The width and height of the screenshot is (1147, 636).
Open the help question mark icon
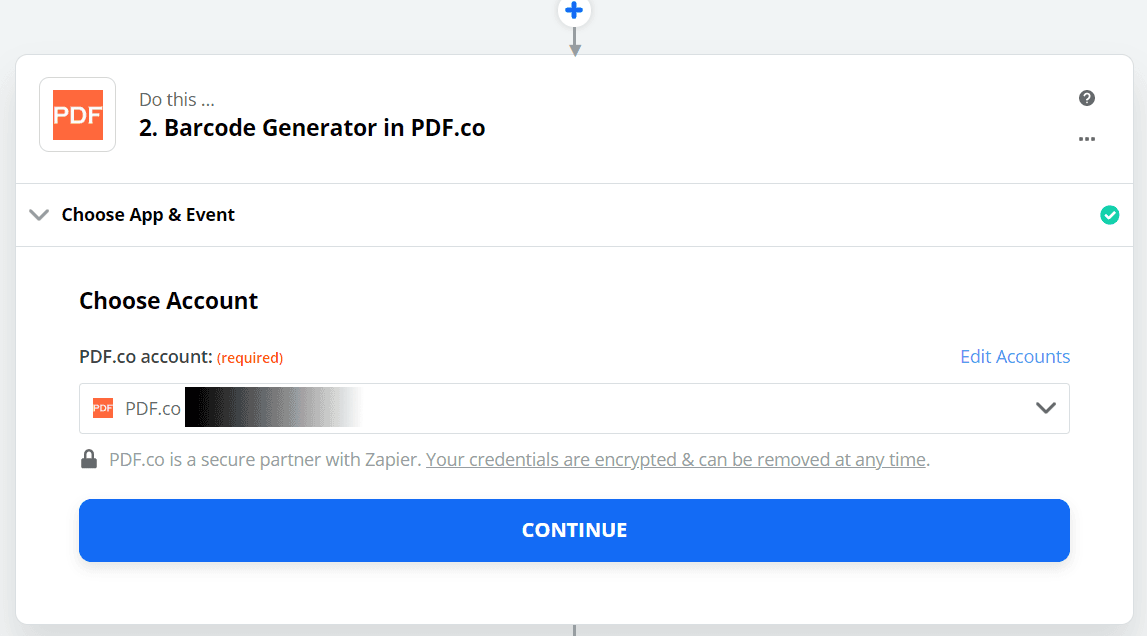[x=1087, y=98]
